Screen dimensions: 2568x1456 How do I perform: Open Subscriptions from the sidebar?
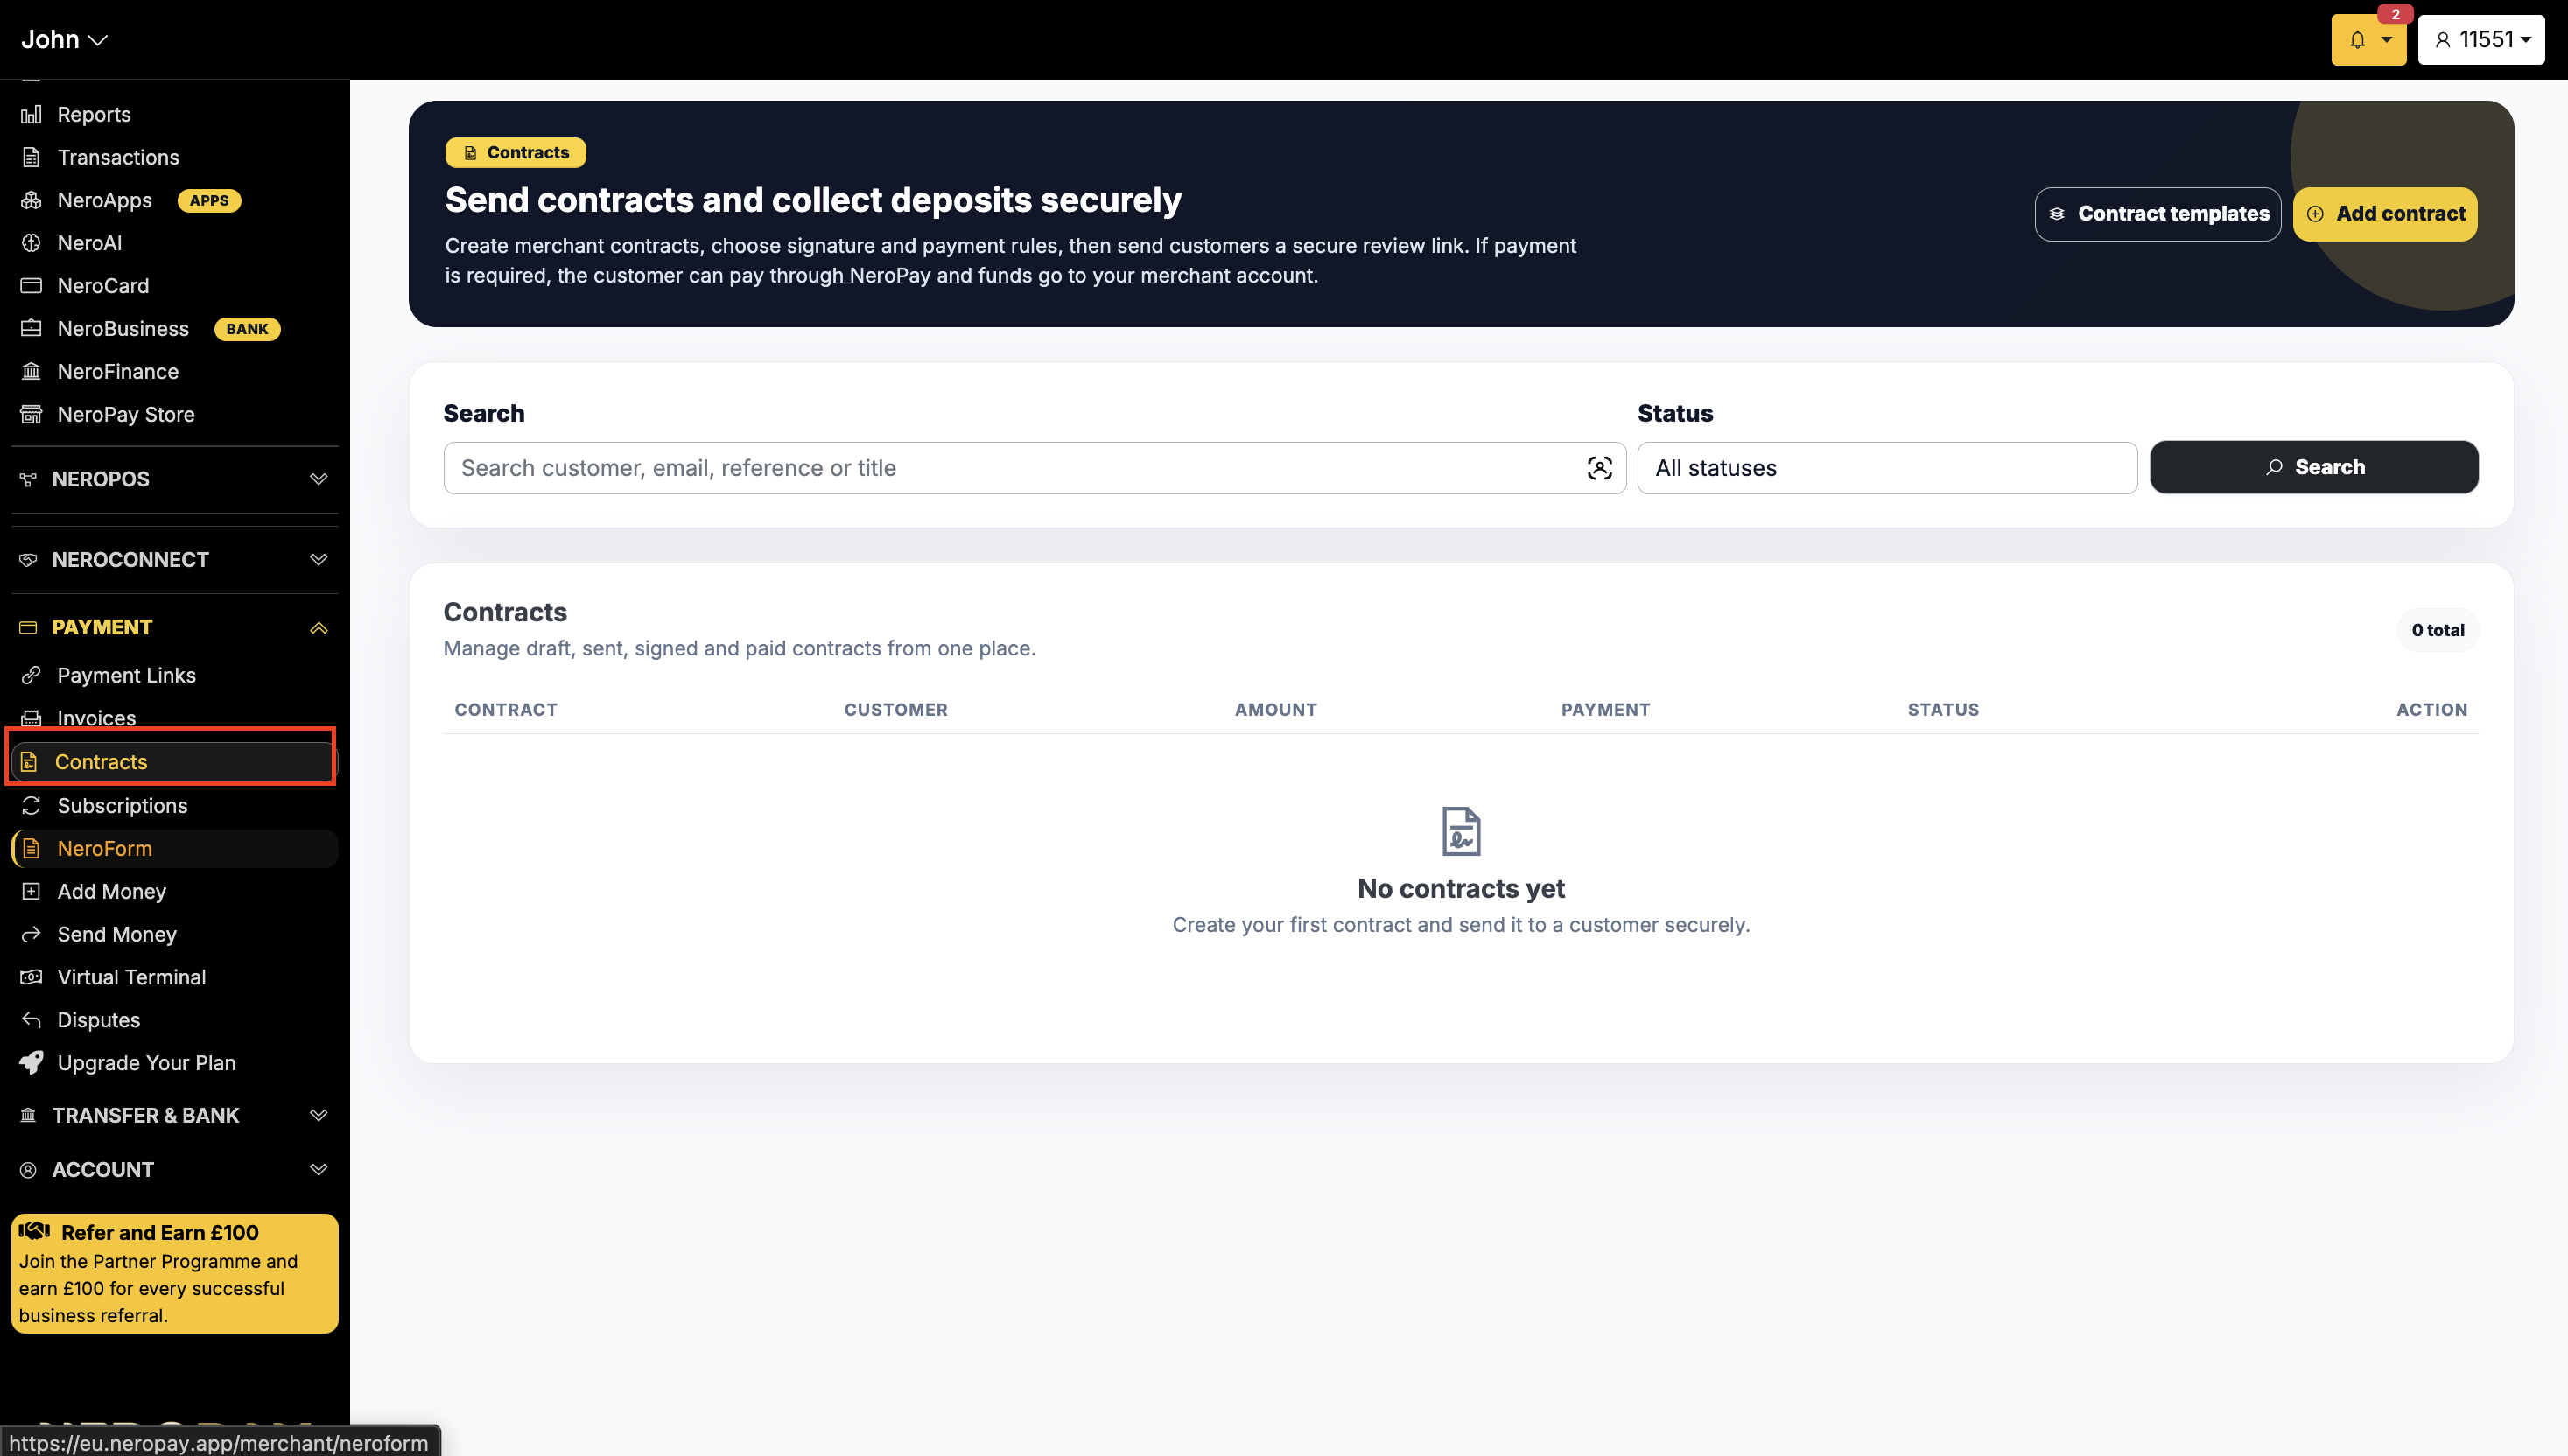[122, 805]
